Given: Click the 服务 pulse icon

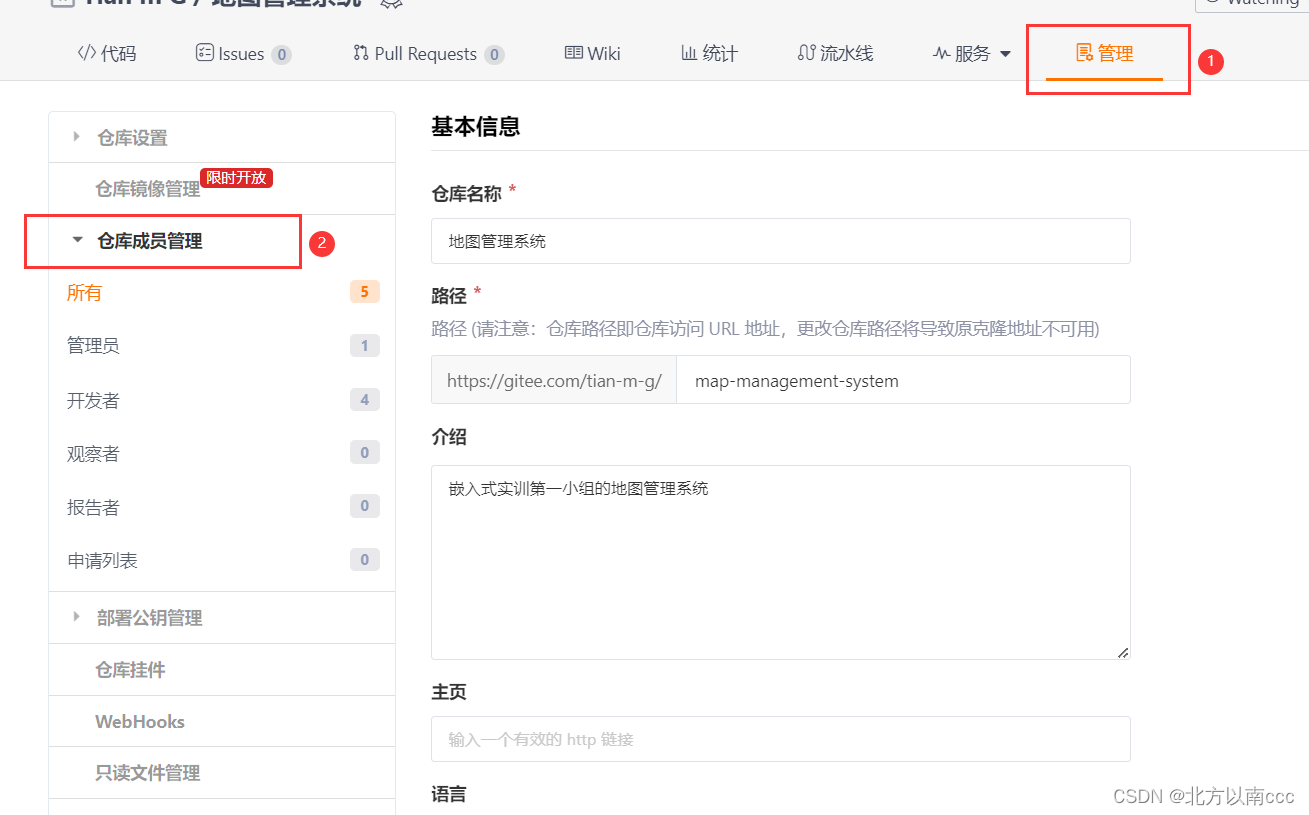Looking at the screenshot, I should pyautogui.click(x=941, y=54).
